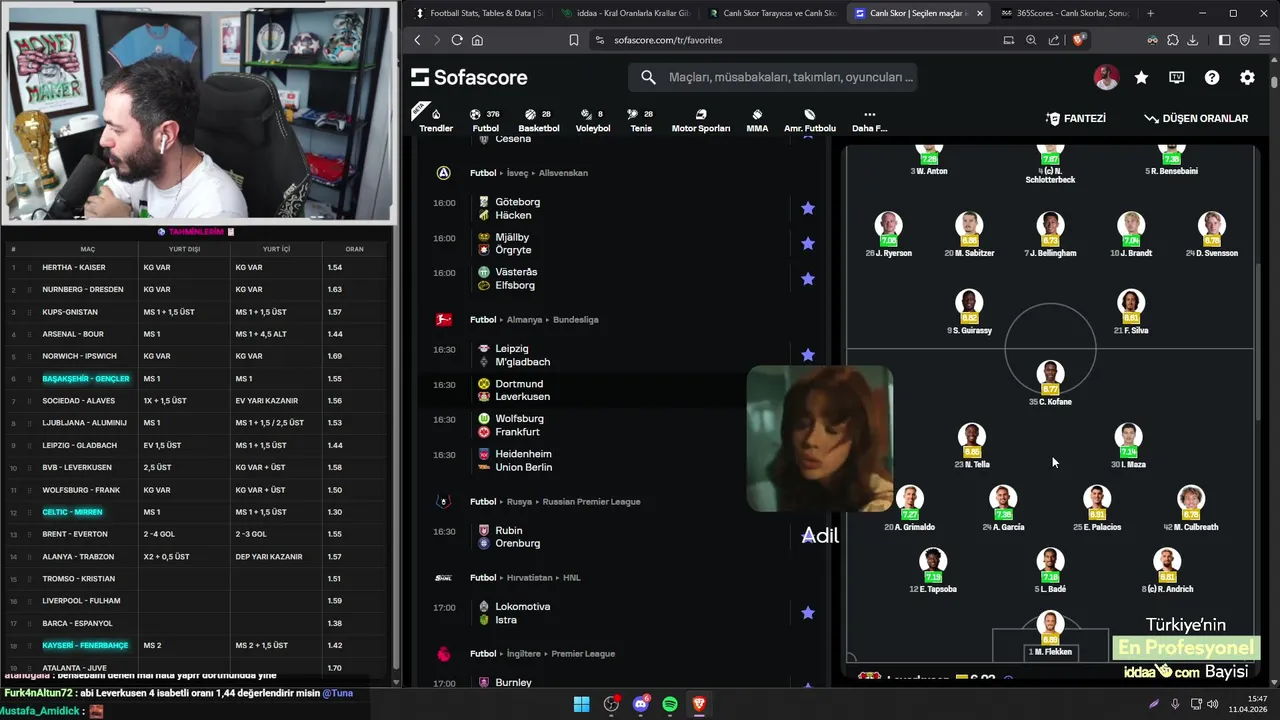This screenshot has height=720, width=1280.
Task: Open Brave Shields icon
Action: [1079, 40]
